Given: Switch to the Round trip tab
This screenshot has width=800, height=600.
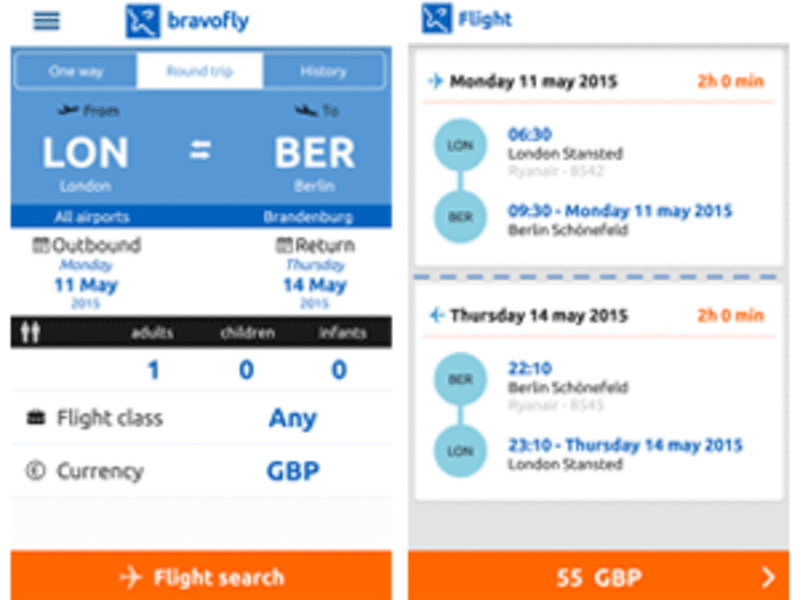Looking at the screenshot, I should pyautogui.click(x=199, y=71).
